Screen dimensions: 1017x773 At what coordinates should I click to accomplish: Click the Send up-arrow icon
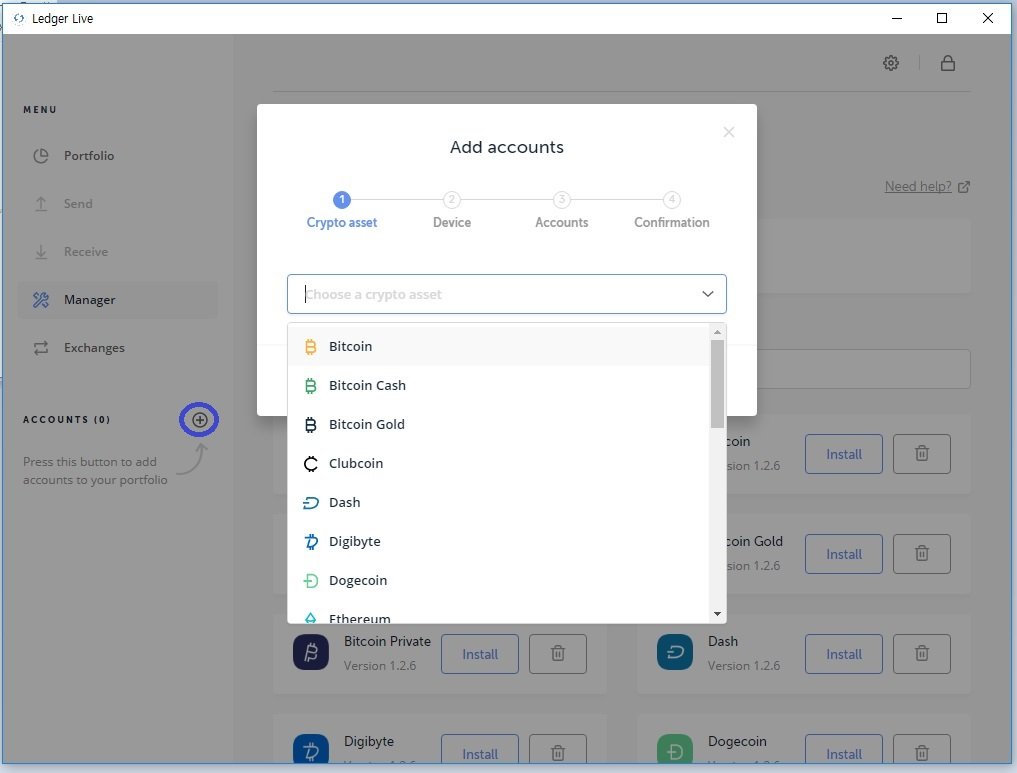(x=41, y=204)
